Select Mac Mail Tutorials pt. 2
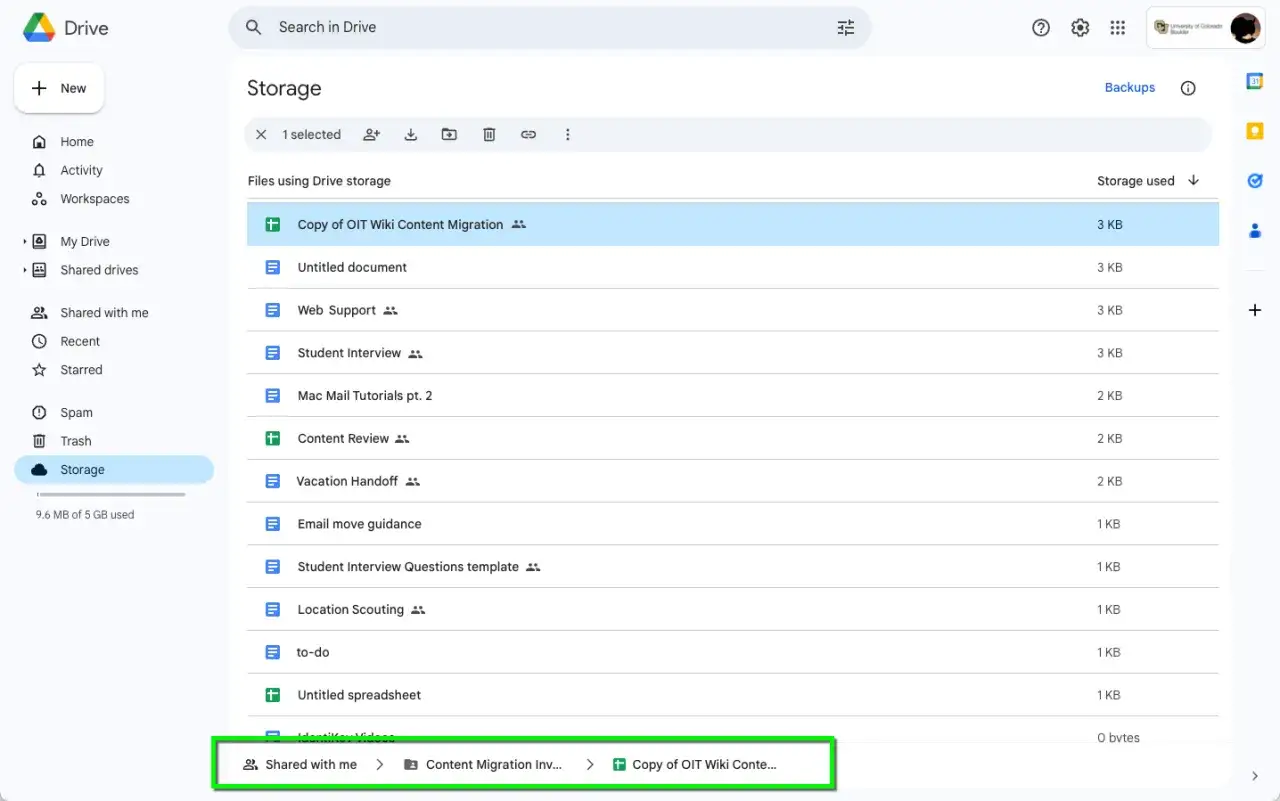The height and width of the screenshot is (801, 1280). click(x=733, y=396)
